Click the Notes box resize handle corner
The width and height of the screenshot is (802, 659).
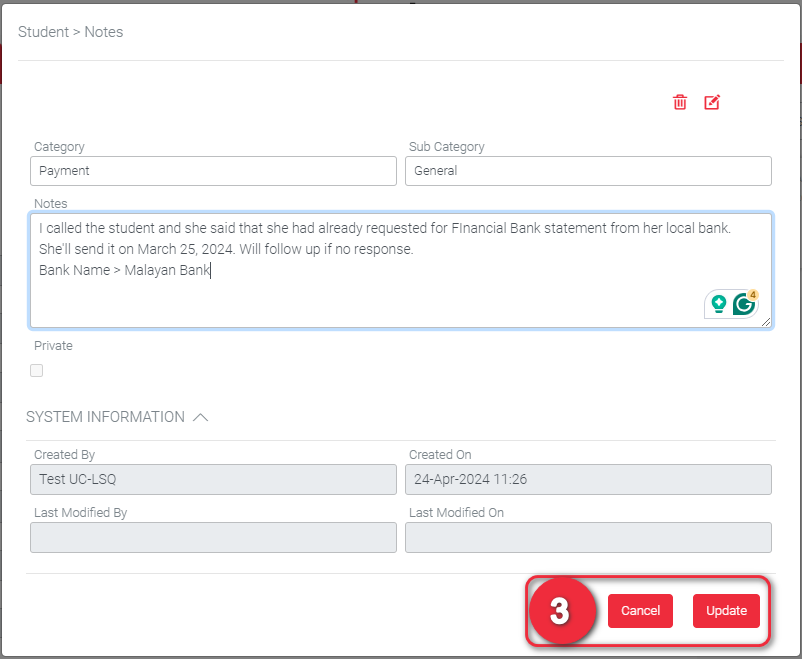tap(766, 322)
